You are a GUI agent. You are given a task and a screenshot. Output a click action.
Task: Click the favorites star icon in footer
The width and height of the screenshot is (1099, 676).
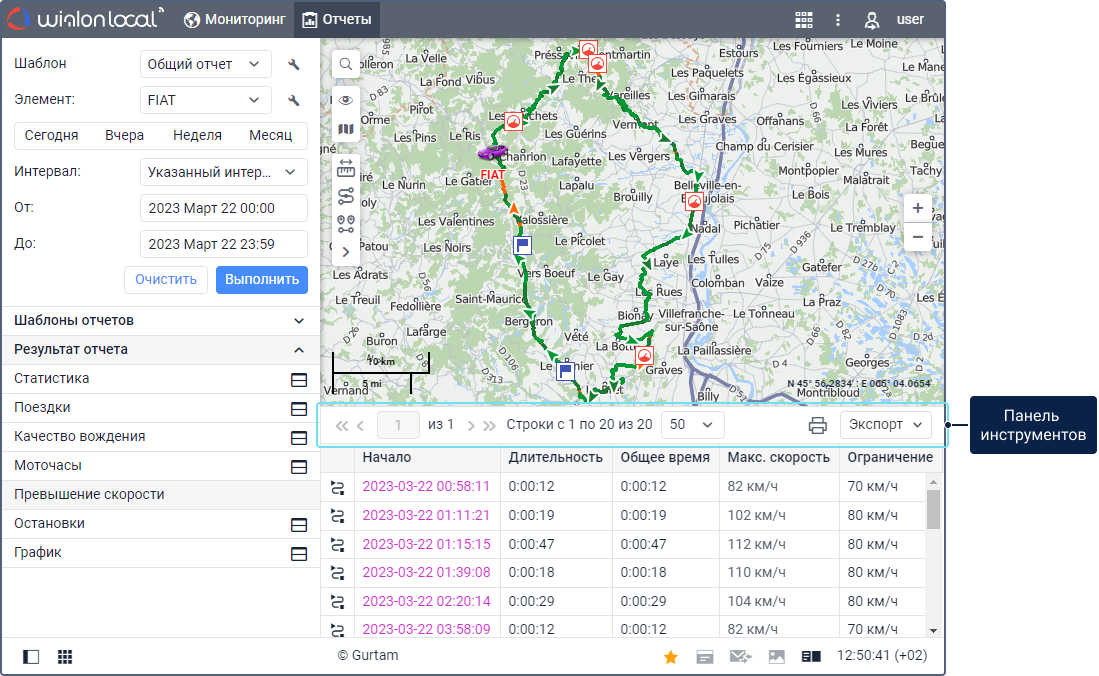[x=671, y=657]
